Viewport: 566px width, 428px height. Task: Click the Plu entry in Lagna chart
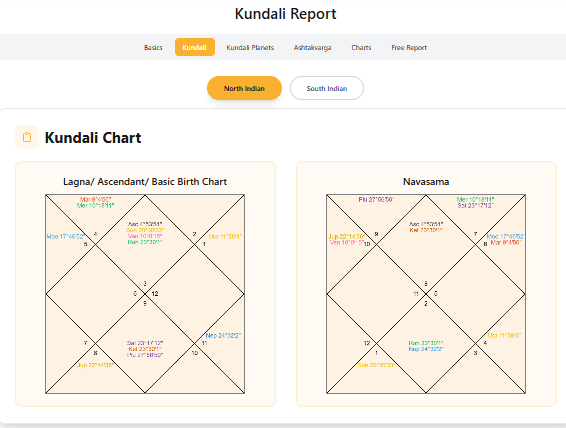click(145, 355)
